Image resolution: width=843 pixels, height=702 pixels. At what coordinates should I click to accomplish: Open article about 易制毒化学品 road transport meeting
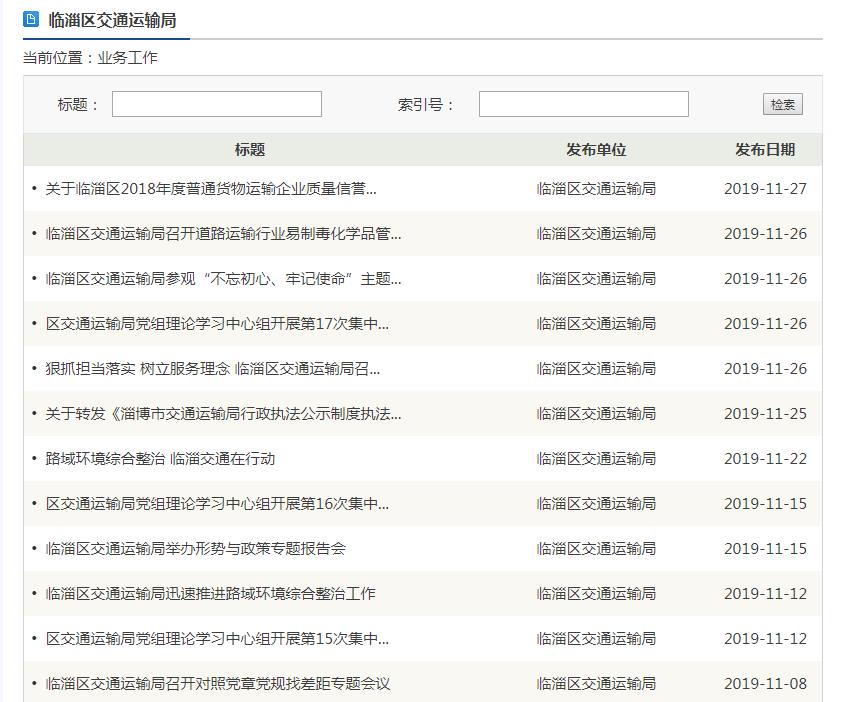(x=223, y=234)
